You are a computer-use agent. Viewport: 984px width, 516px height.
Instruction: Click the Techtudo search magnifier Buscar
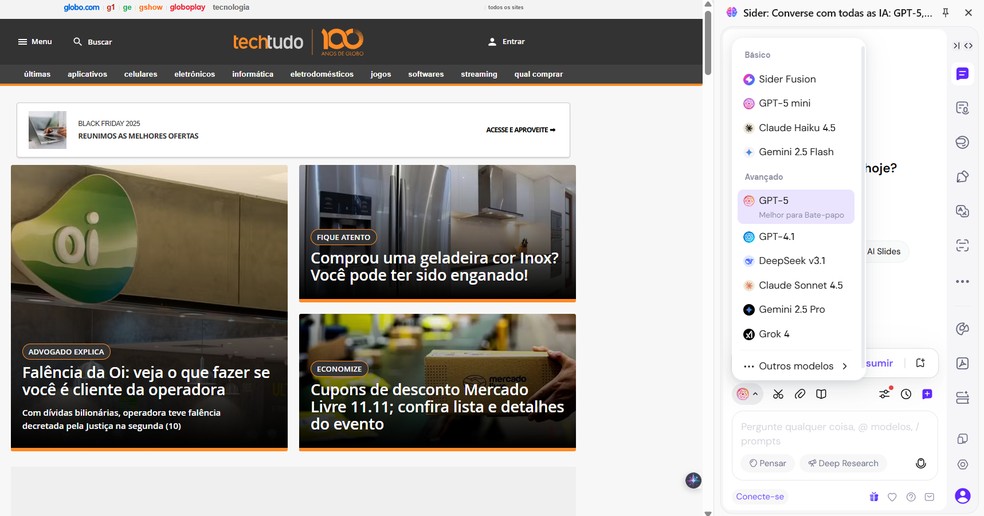coord(92,41)
